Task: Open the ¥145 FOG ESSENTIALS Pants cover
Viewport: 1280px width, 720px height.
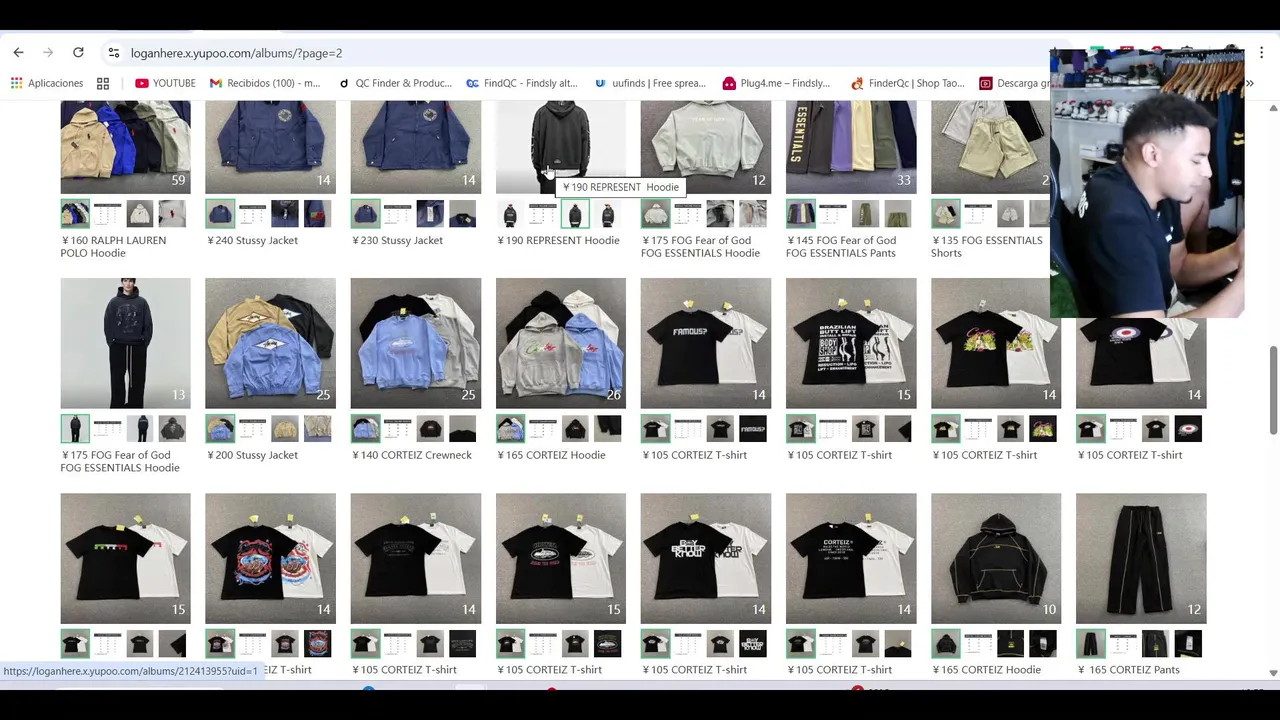Action: pyautogui.click(x=851, y=147)
